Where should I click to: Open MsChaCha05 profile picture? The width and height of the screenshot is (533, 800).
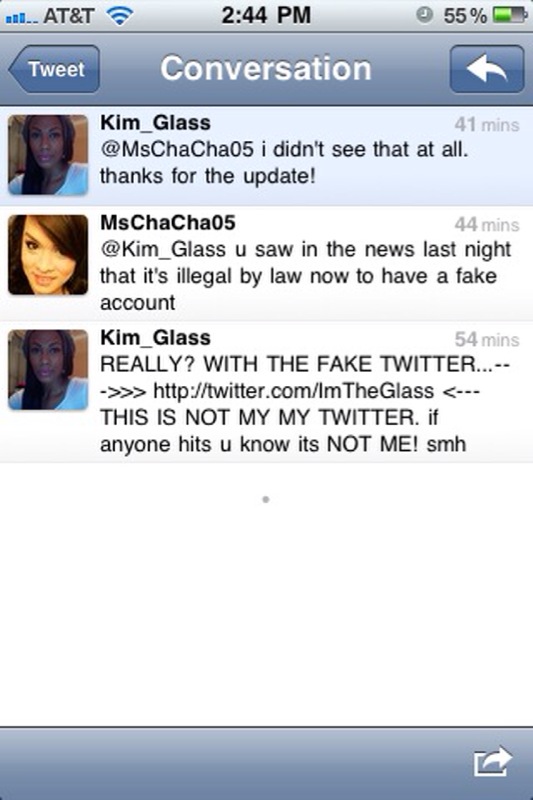click(x=48, y=255)
